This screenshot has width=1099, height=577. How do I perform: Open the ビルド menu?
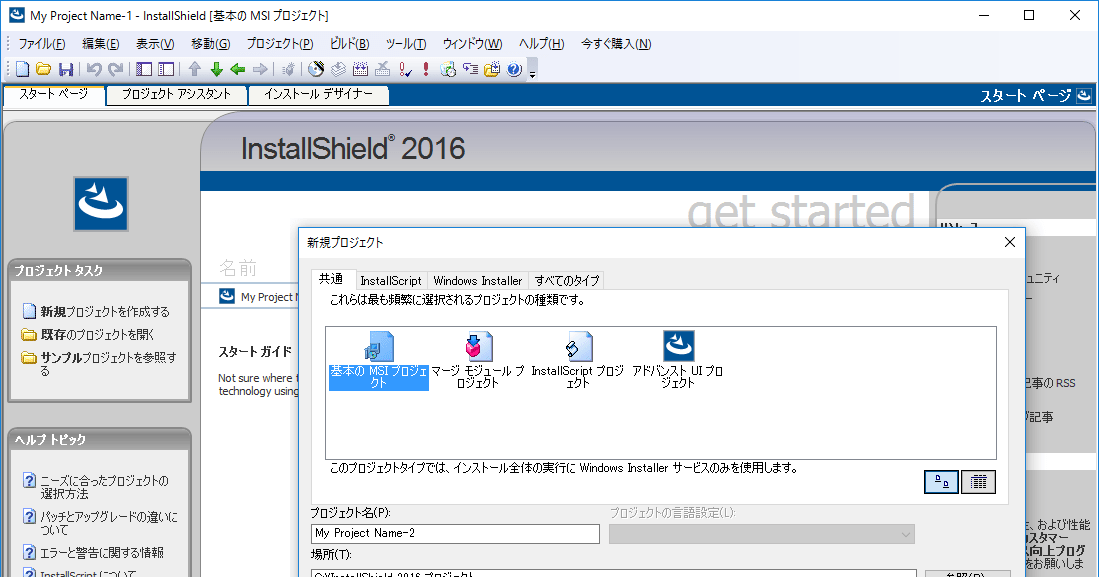coord(349,43)
